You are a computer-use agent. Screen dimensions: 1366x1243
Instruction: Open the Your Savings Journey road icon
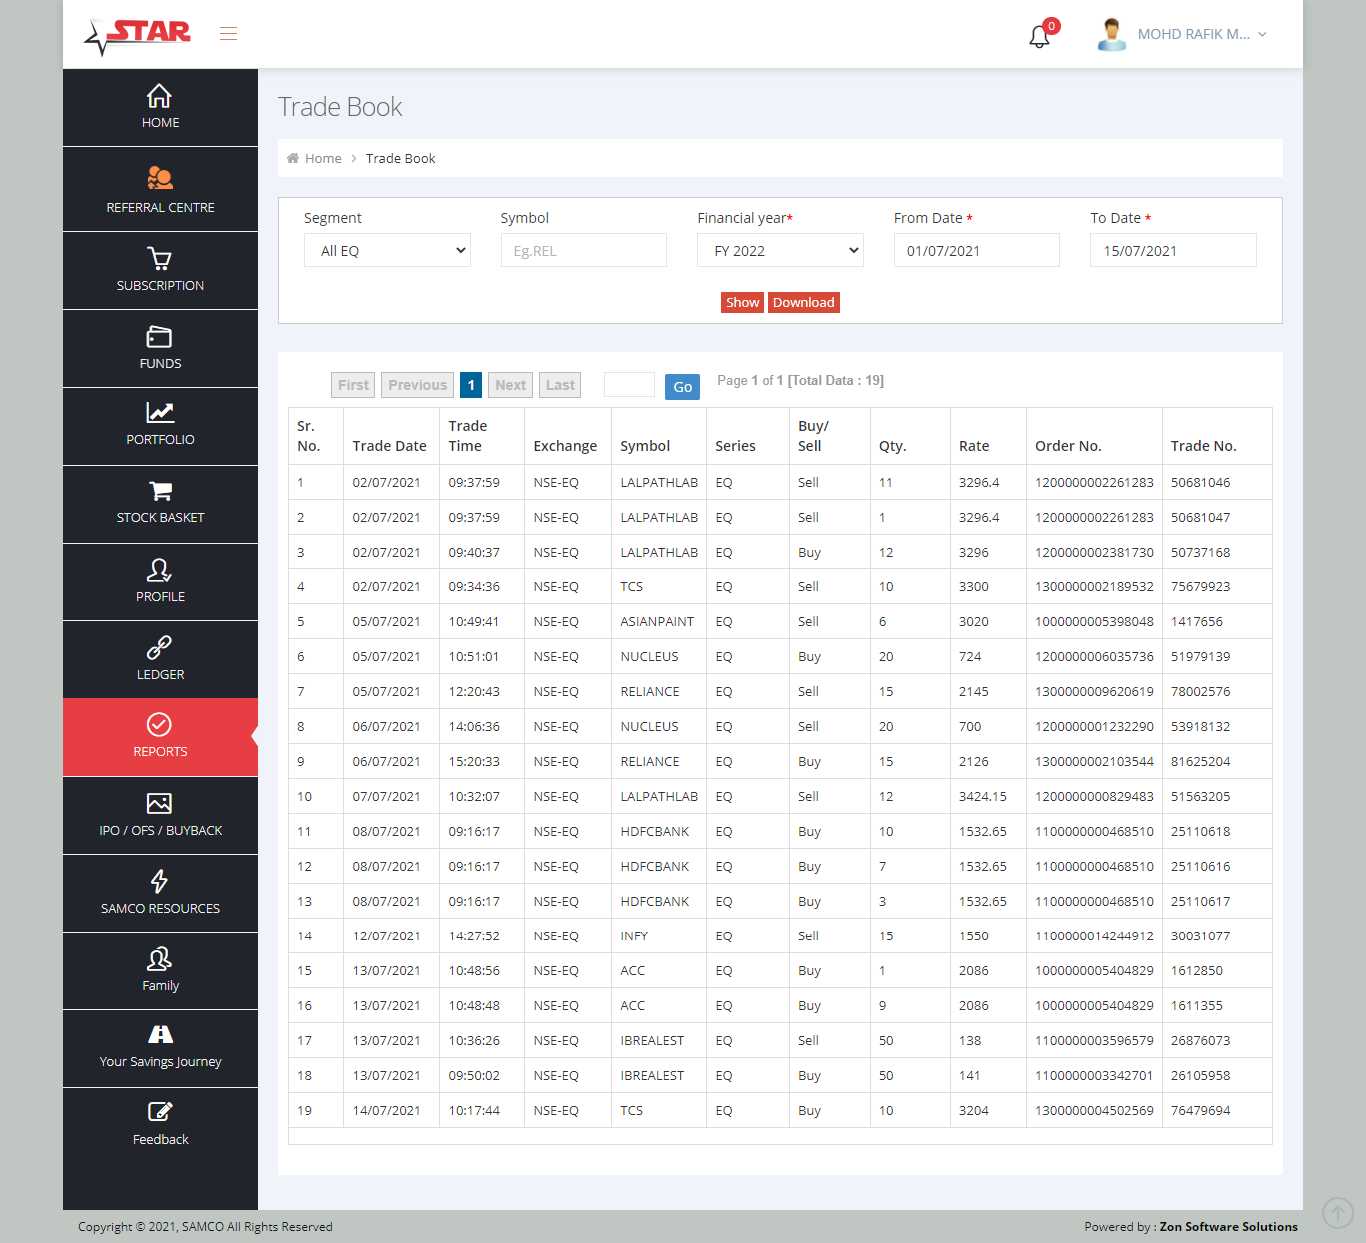(x=160, y=1034)
